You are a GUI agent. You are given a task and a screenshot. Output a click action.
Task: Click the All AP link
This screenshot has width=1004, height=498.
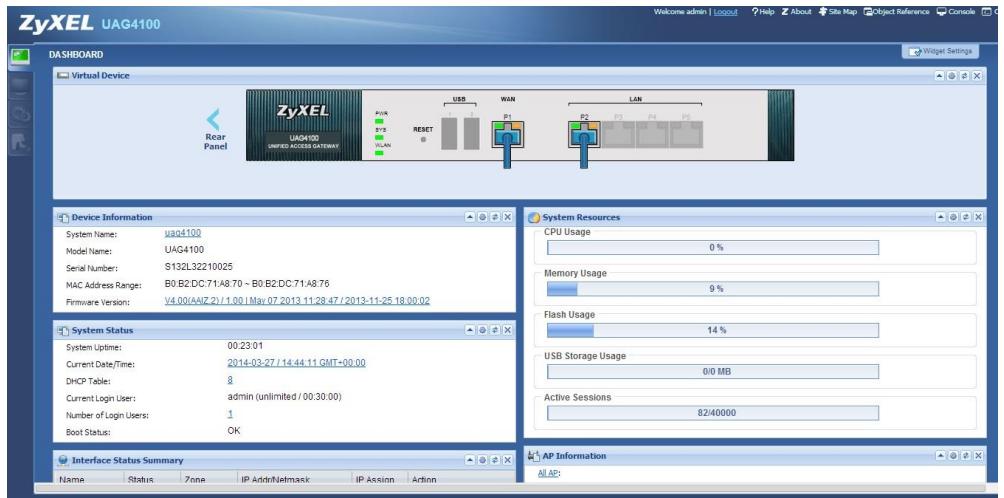(x=548, y=474)
